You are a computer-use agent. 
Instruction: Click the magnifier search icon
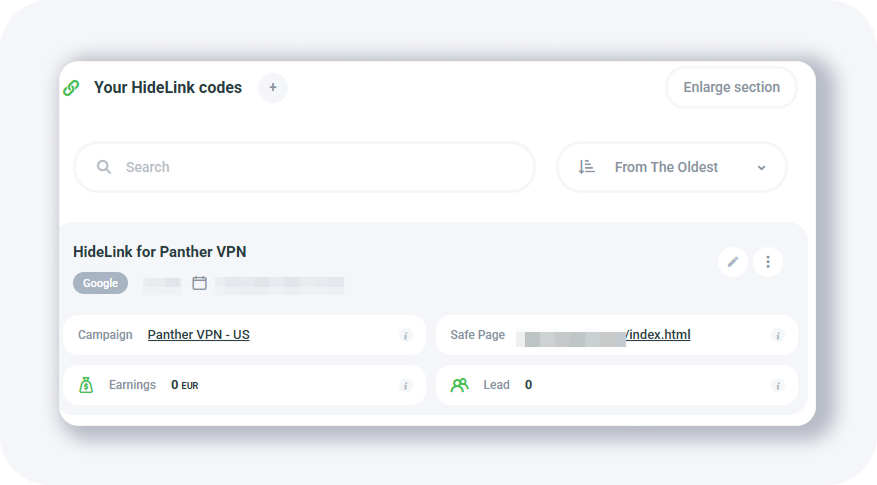click(x=104, y=167)
